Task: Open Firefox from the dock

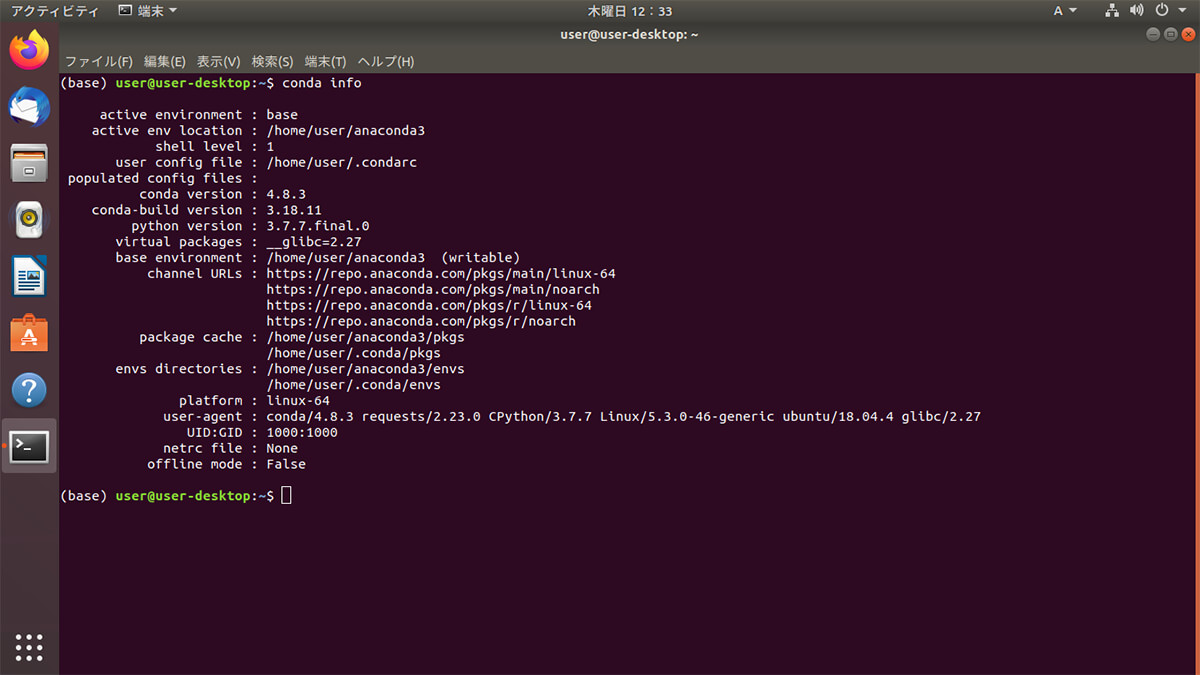Action: (x=29, y=50)
